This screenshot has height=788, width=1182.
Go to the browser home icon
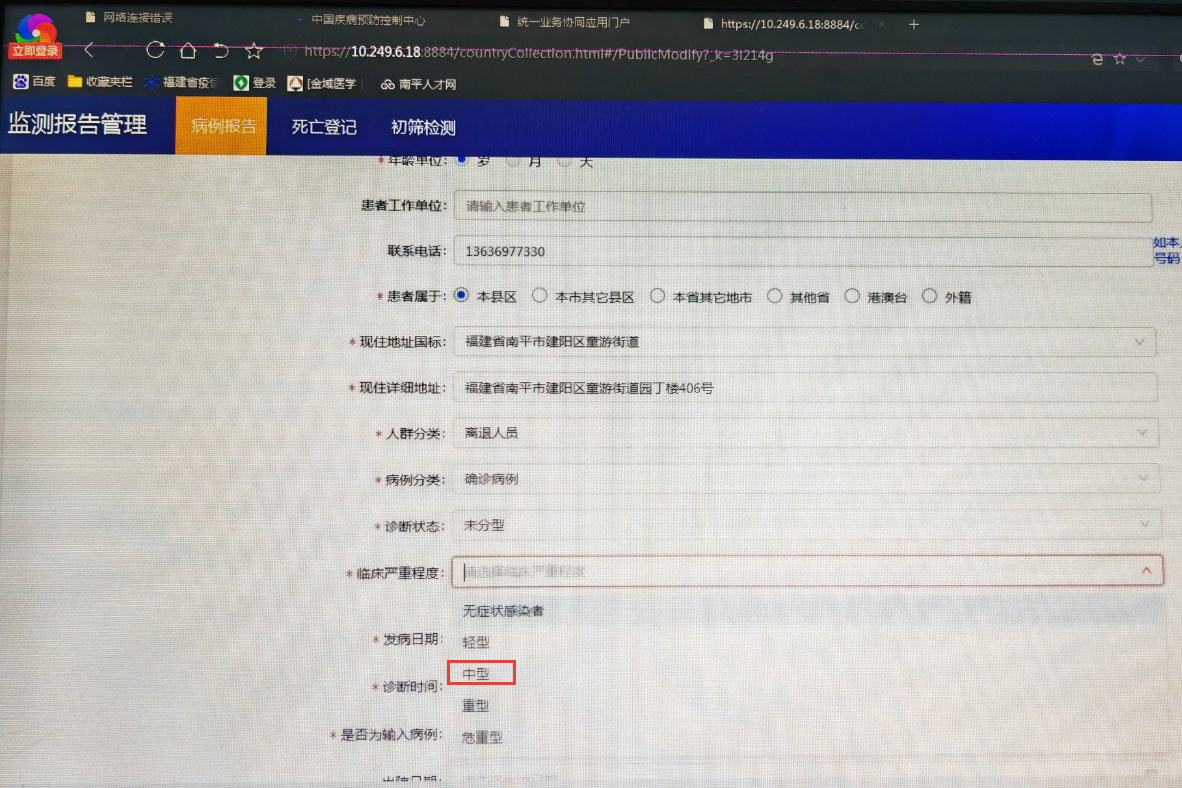click(188, 51)
